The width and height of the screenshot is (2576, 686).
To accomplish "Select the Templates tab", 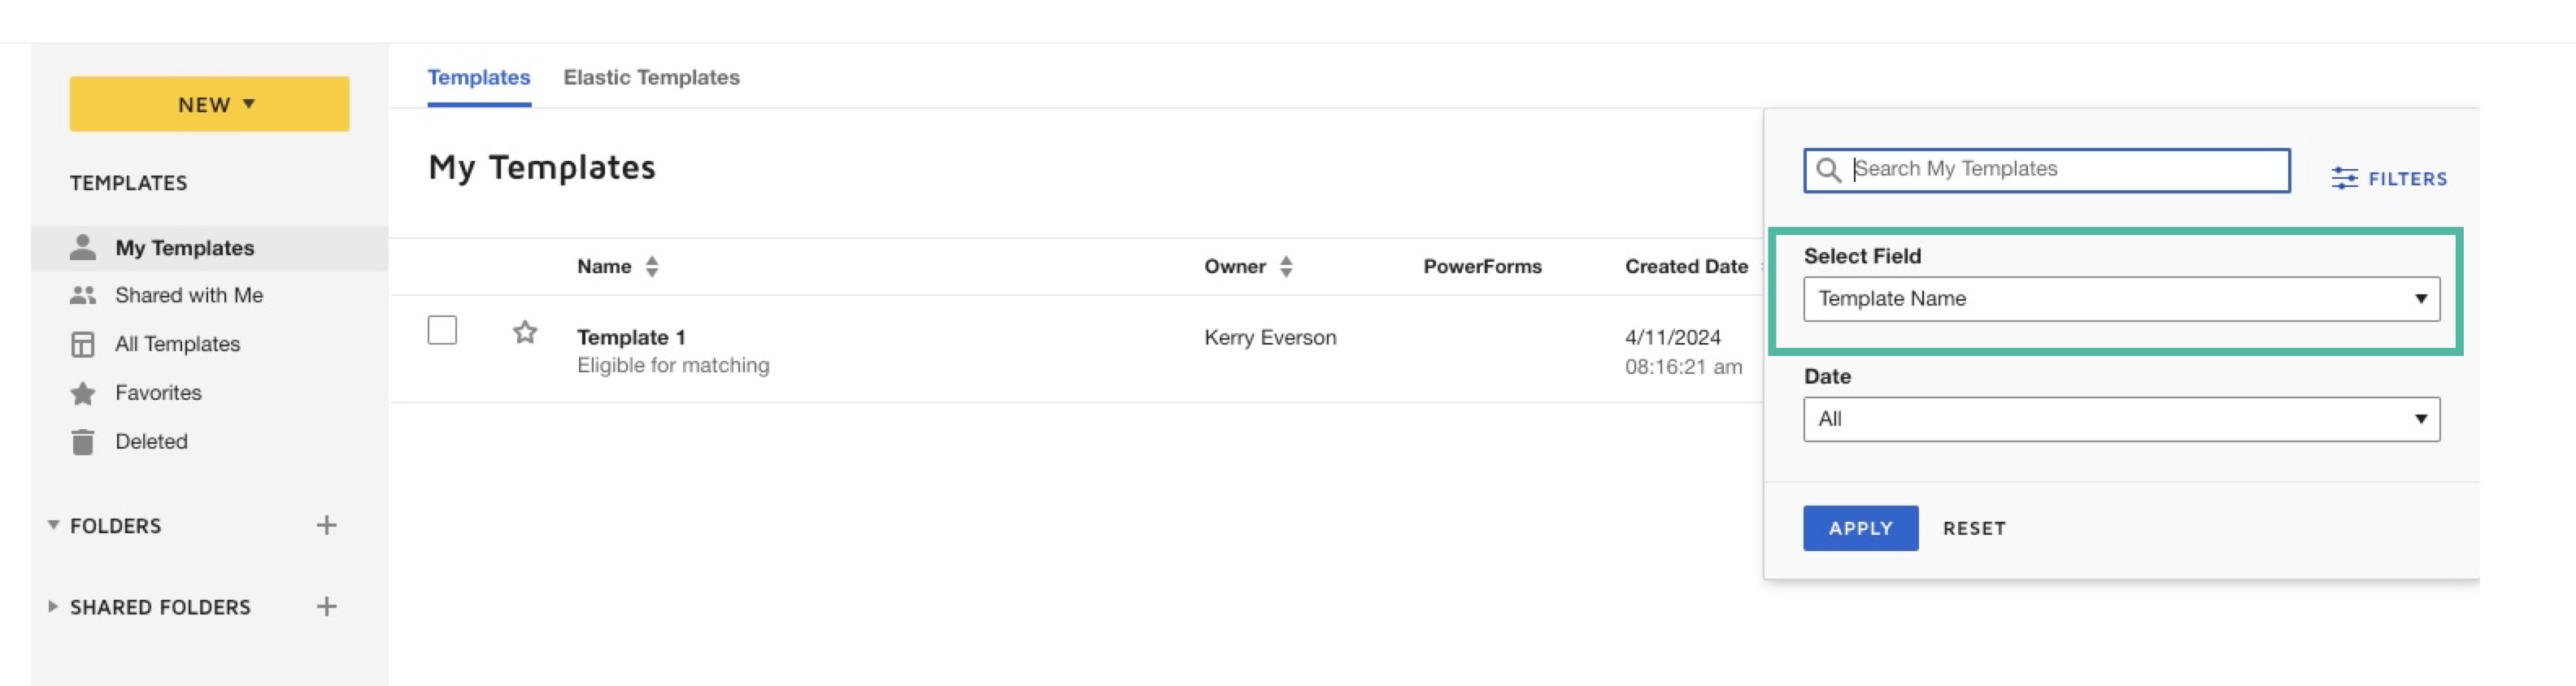I will tap(478, 78).
